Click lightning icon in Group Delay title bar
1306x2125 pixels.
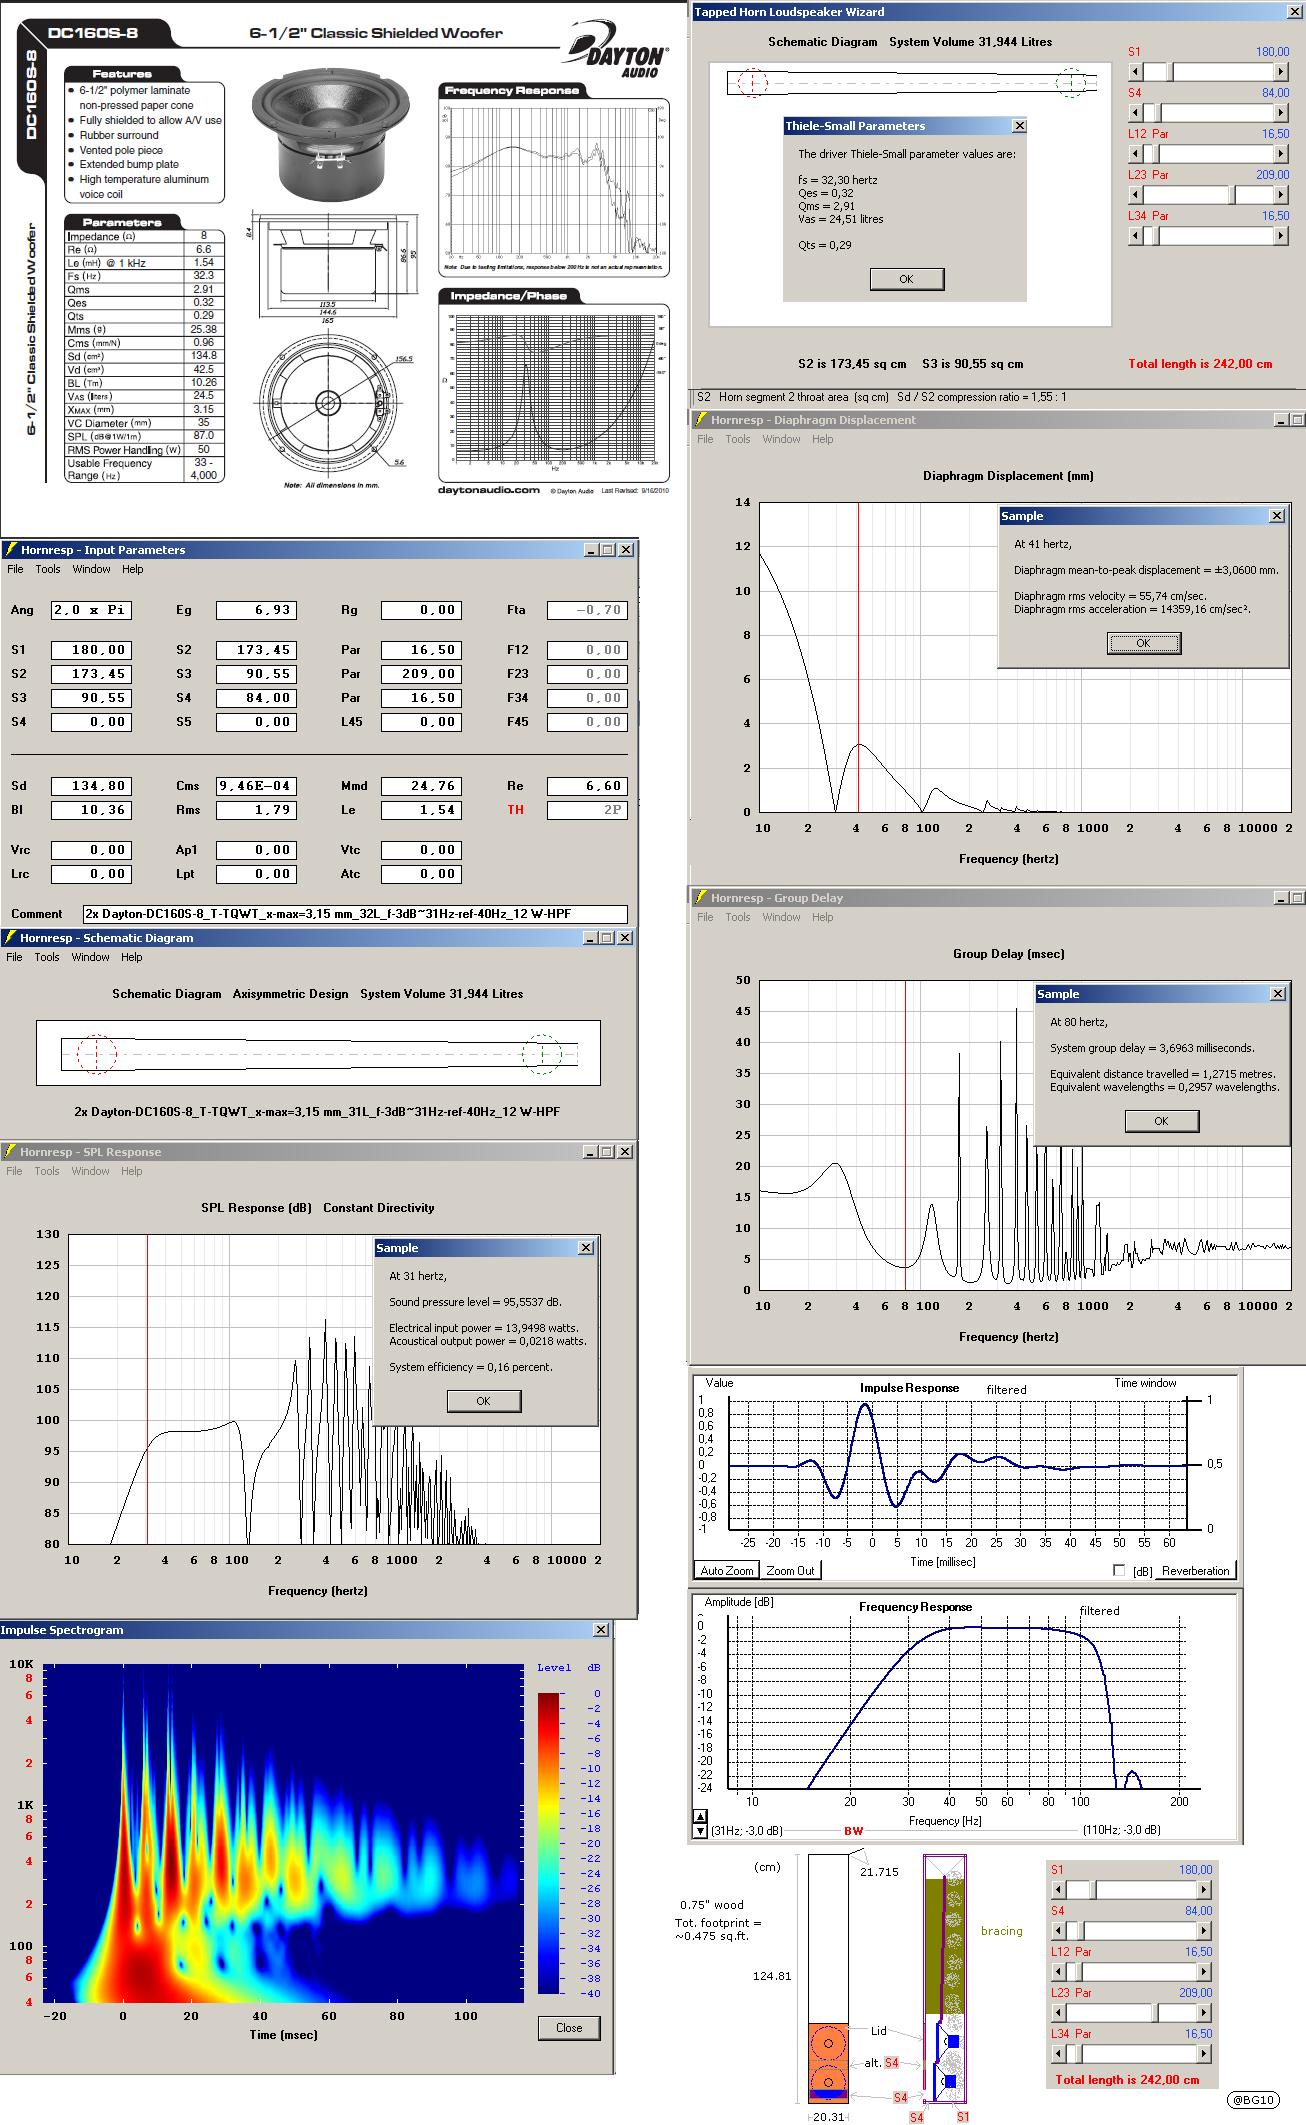[701, 898]
